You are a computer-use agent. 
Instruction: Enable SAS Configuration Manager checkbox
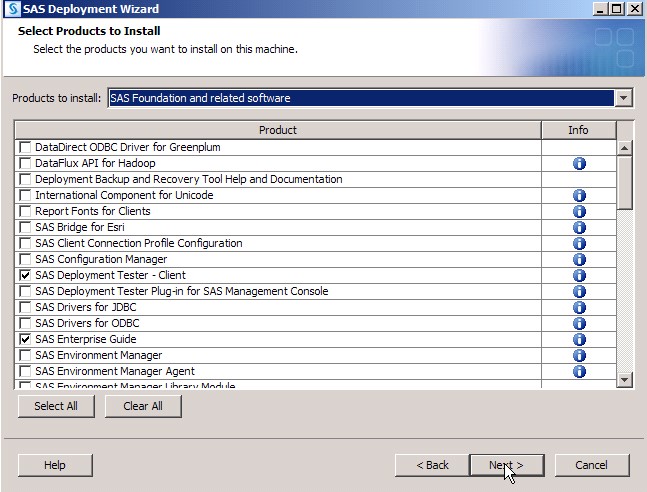[25, 259]
